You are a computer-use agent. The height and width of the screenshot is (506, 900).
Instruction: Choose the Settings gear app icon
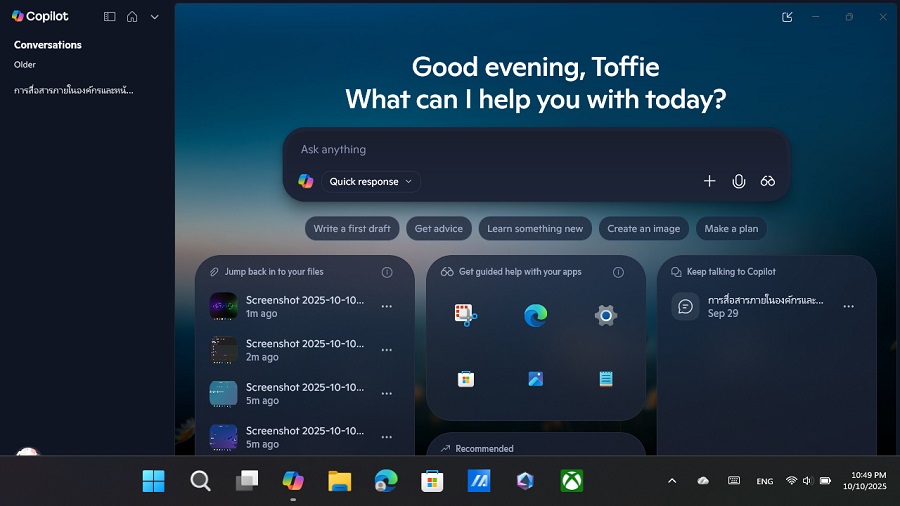point(605,316)
